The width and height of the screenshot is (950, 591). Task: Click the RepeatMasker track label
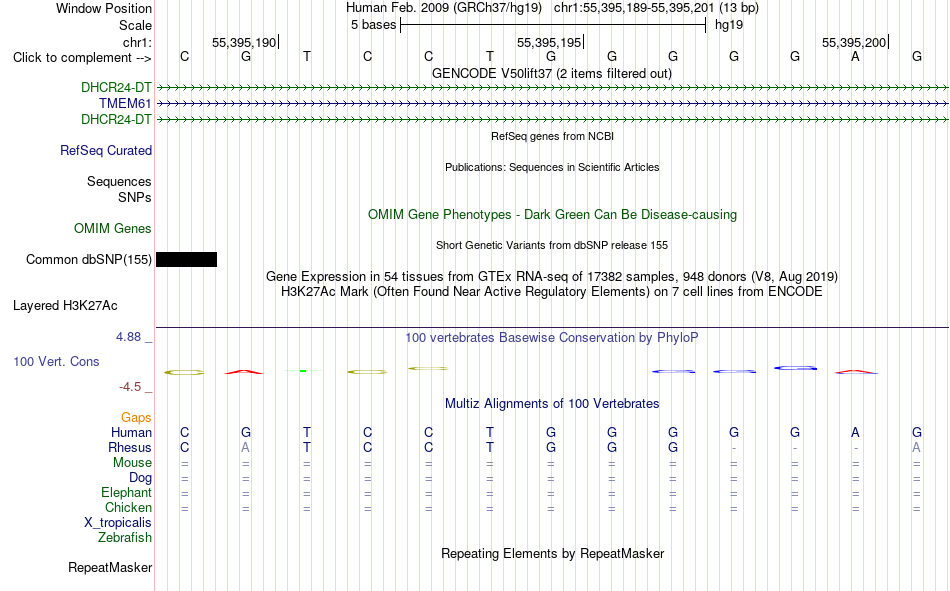point(110,567)
